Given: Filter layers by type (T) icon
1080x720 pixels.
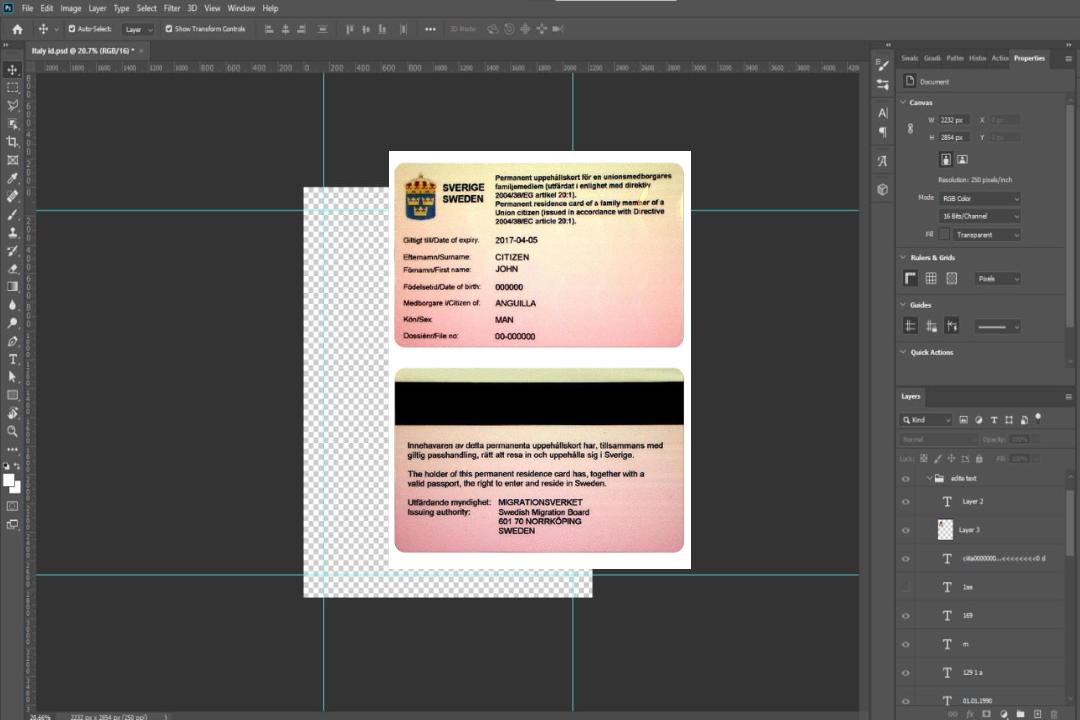Looking at the screenshot, I should click(994, 420).
